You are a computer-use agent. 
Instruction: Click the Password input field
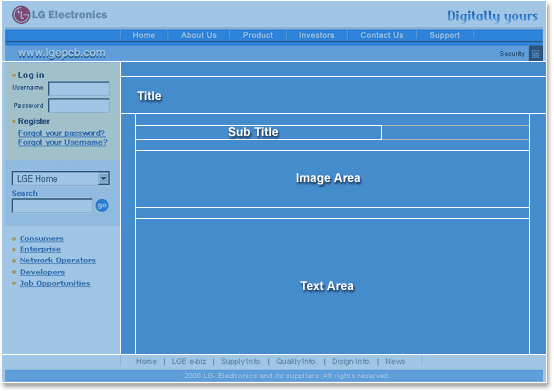[x=79, y=106]
